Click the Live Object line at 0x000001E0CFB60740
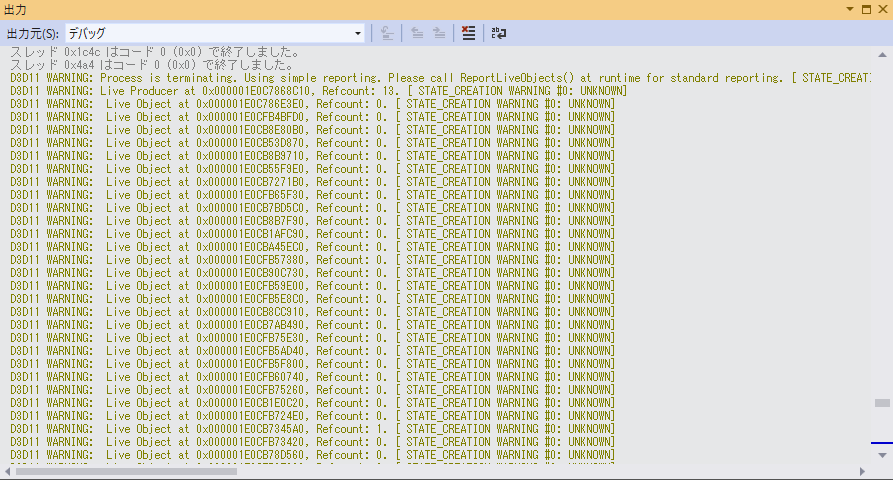 coord(313,378)
